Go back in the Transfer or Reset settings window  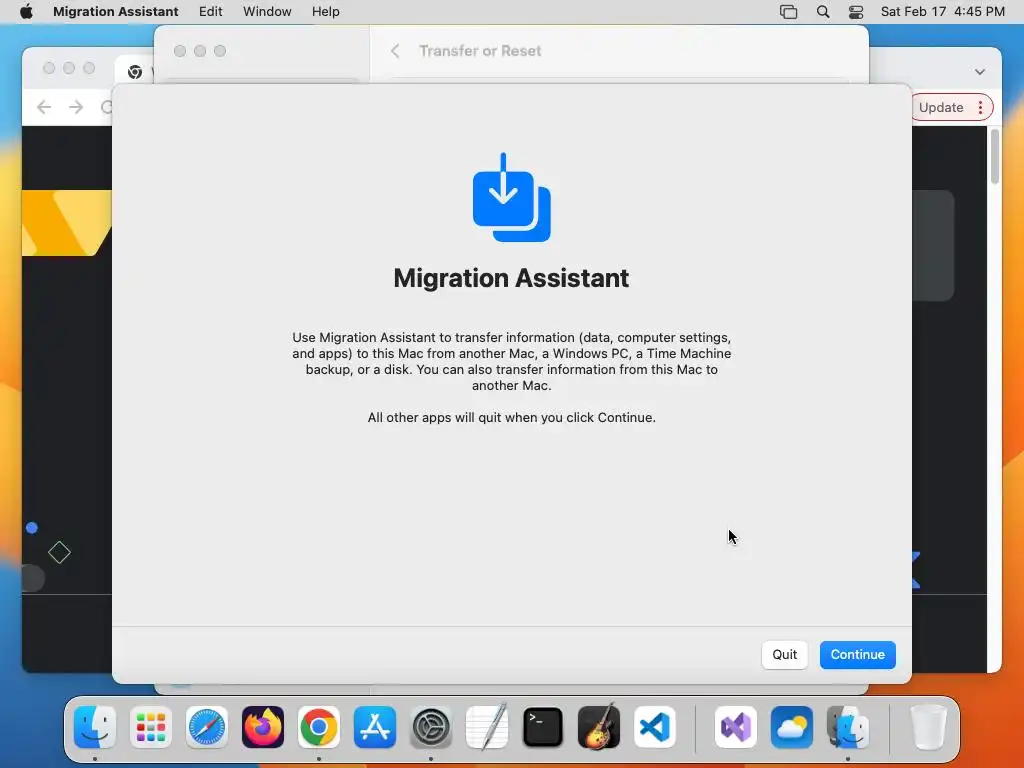pyautogui.click(x=395, y=51)
